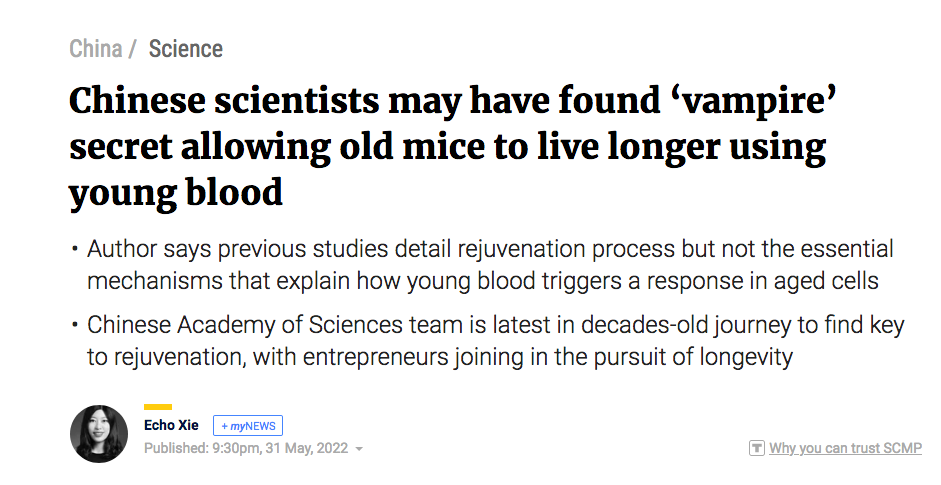The height and width of the screenshot is (485, 941).
Task: Click the plus sign in the myNEWS button
Action: tap(225, 426)
